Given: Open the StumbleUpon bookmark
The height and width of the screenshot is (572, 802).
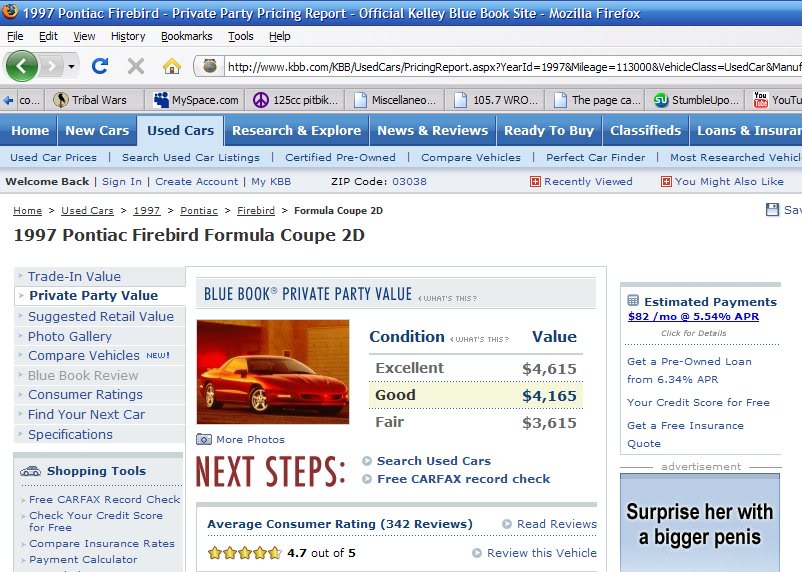Looking at the screenshot, I should pyautogui.click(x=696, y=100).
